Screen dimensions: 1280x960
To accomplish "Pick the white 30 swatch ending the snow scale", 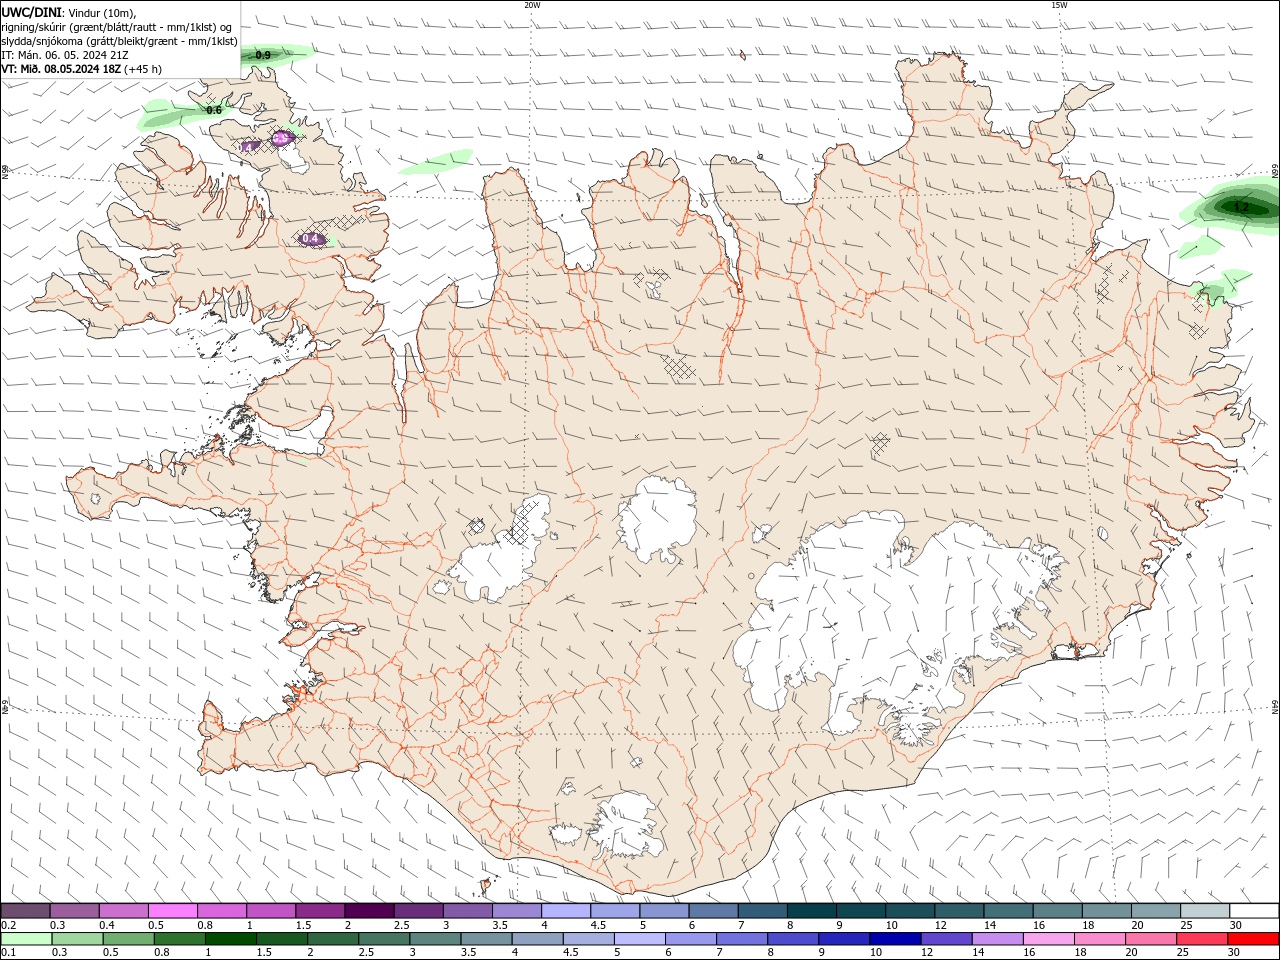I will [x=1254, y=911].
